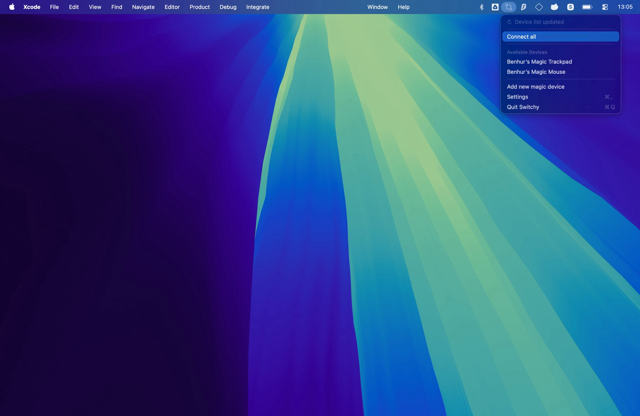
Task: Click the Bluetooth icon in the menu bar
Action: [481, 7]
